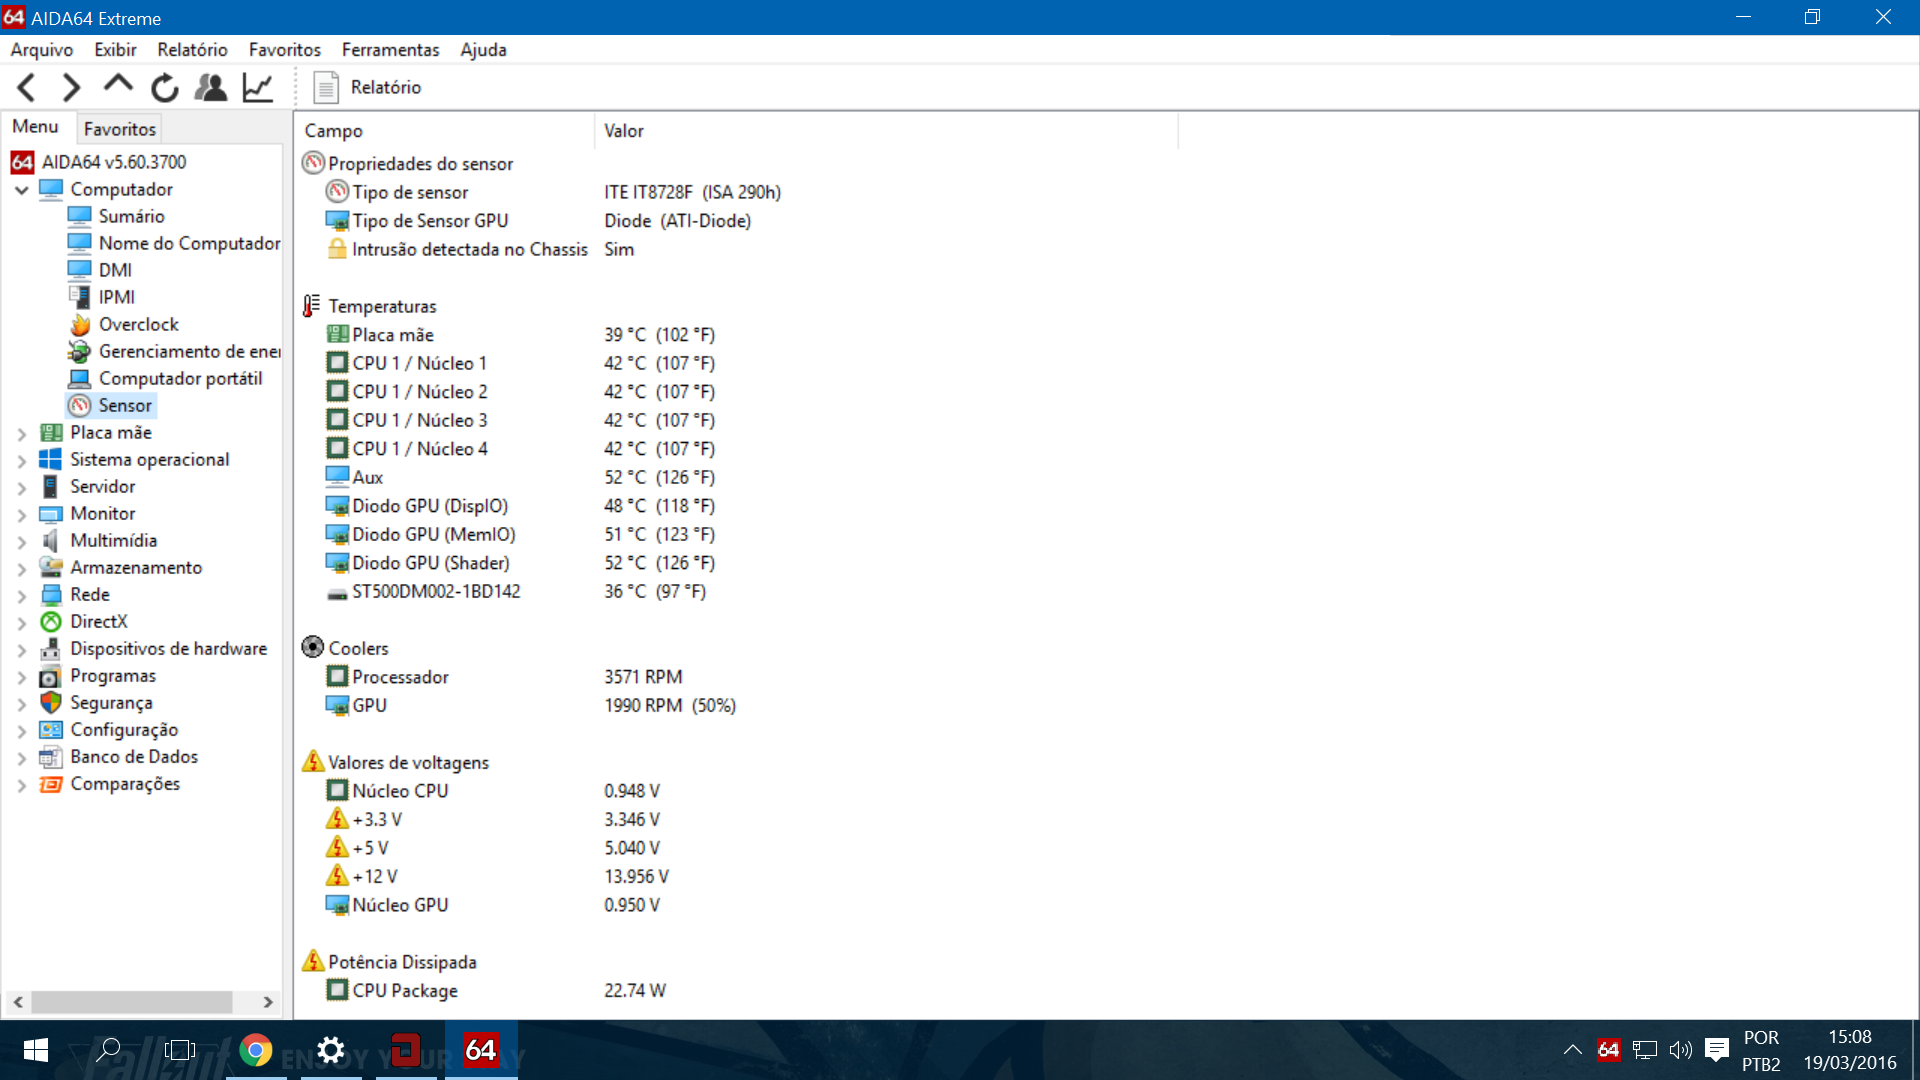Click the Forward navigation arrow
Viewport: 1920px width, 1080px height.
(x=71, y=88)
